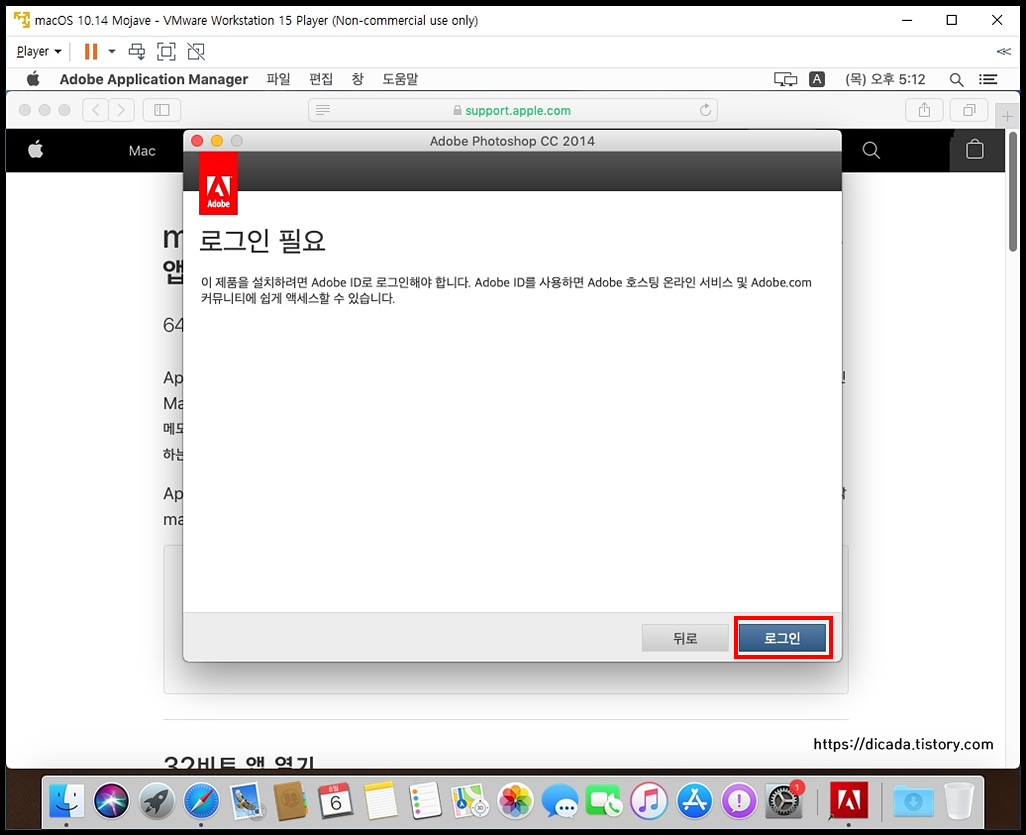Open Finder from the Dock
Screen dimensions: 1026x835
67,800
